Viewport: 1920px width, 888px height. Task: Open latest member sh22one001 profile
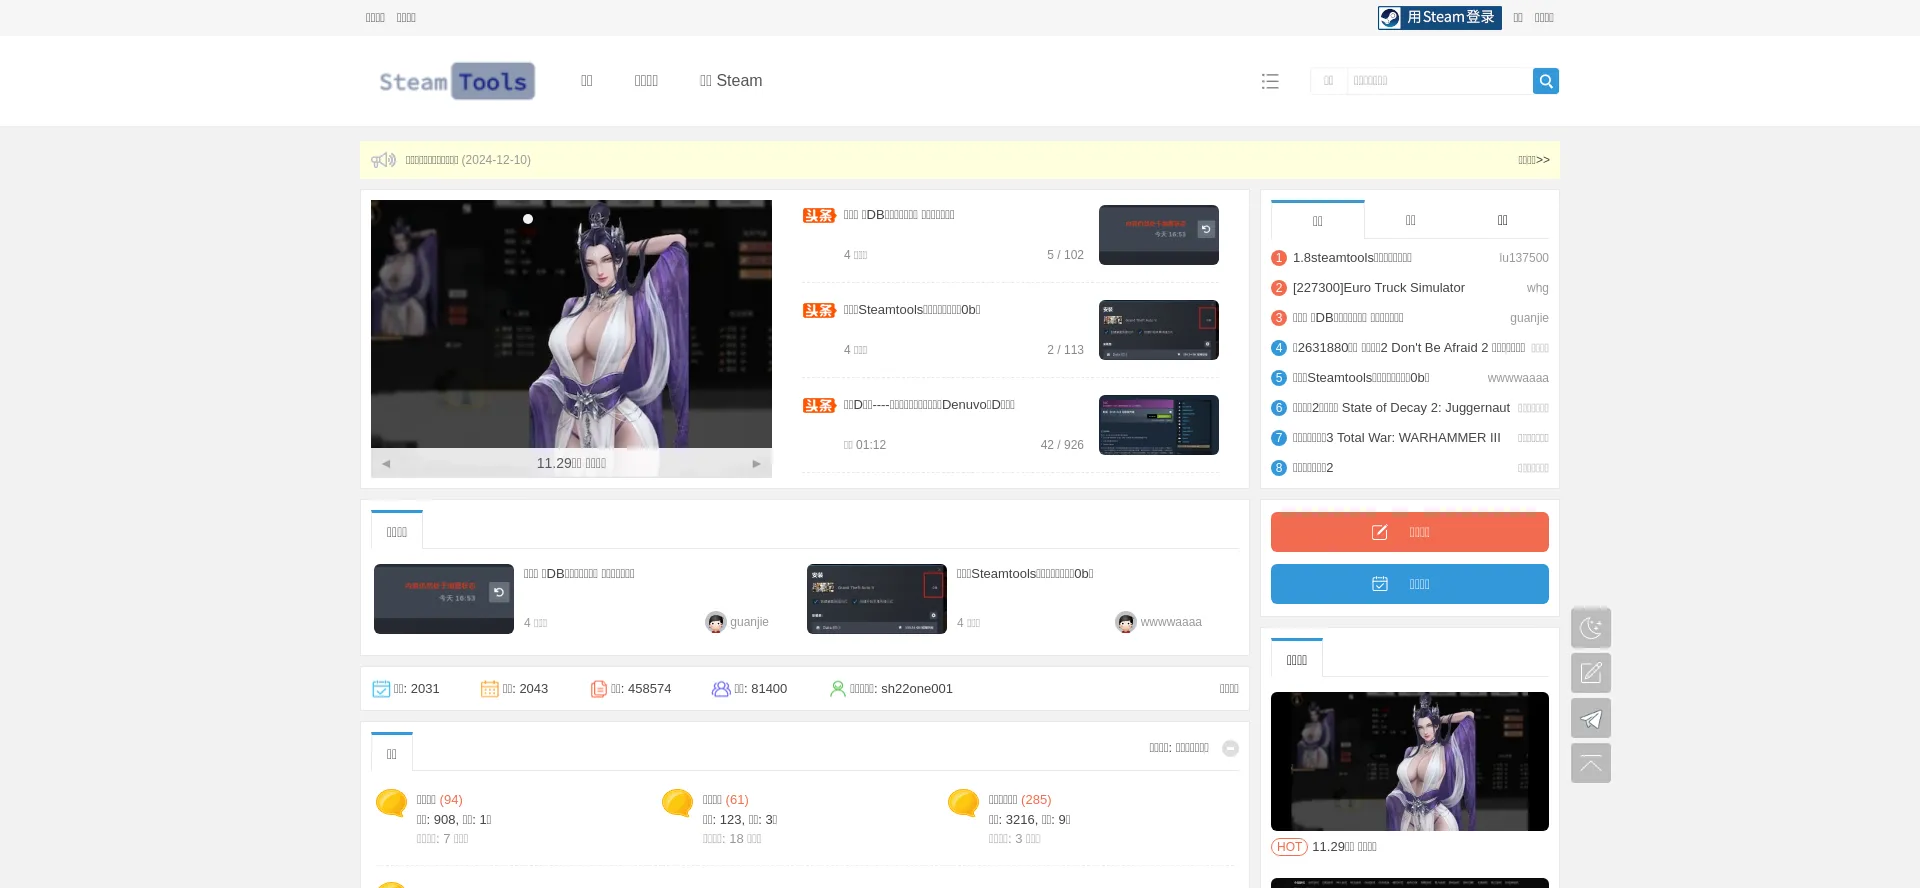(x=916, y=689)
